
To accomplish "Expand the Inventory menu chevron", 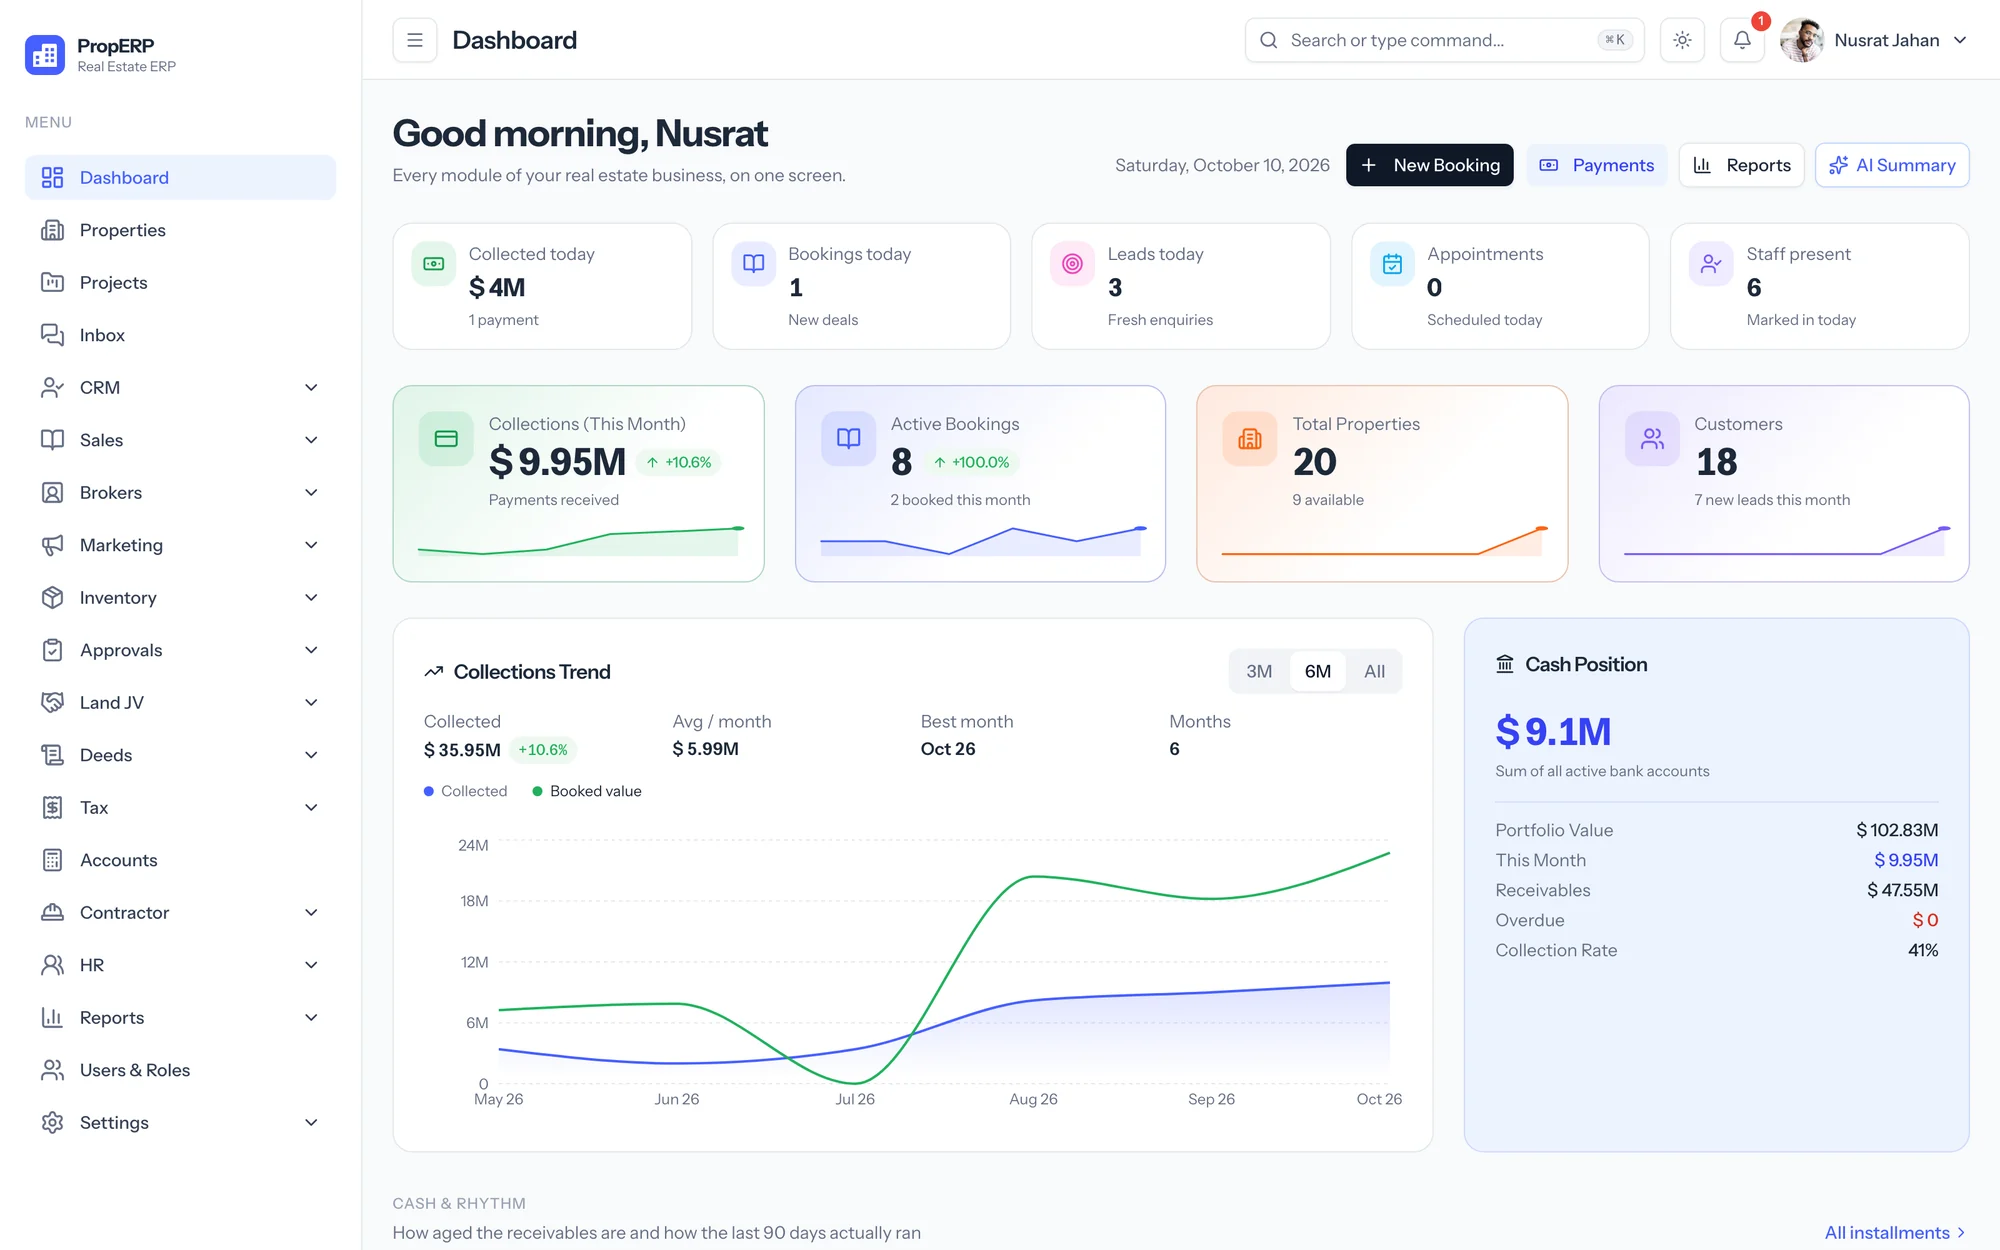I will tap(311, 597).
